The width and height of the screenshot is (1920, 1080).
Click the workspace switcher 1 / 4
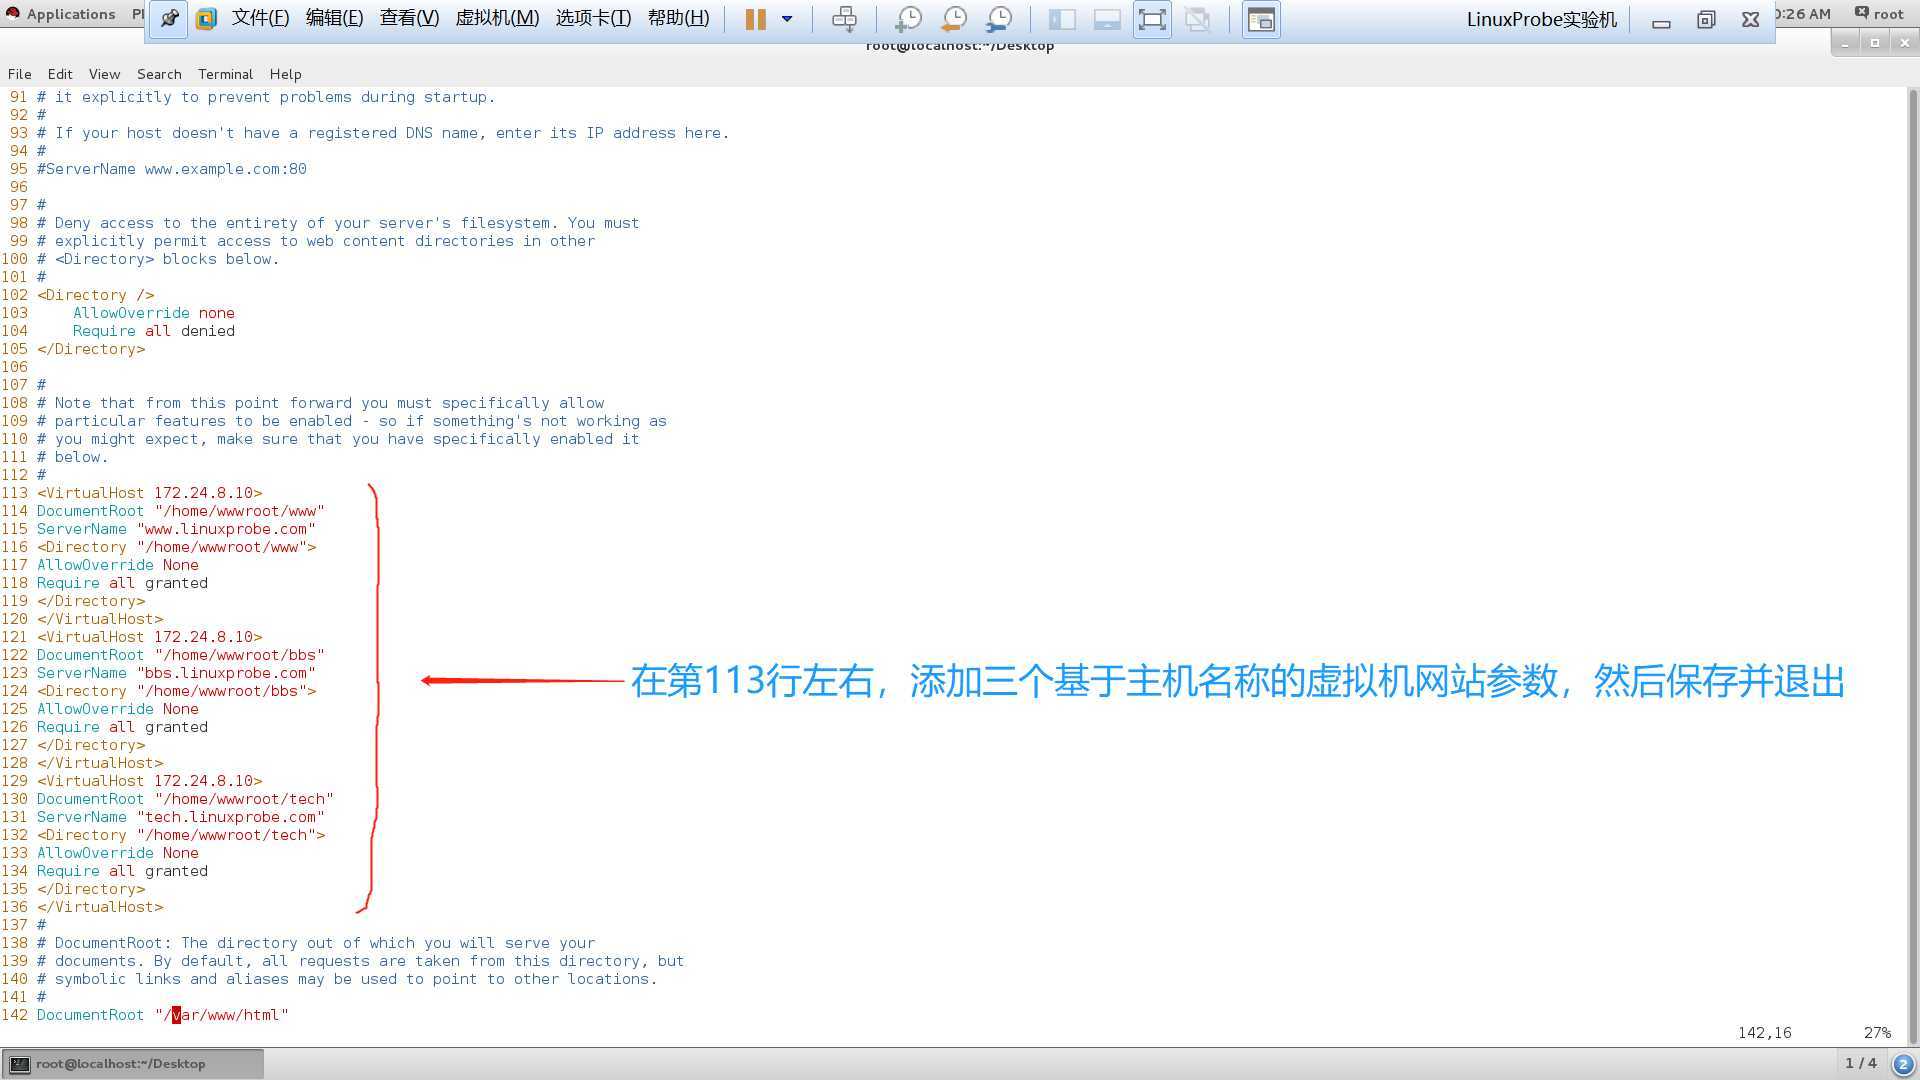tap(1860, 1063)
